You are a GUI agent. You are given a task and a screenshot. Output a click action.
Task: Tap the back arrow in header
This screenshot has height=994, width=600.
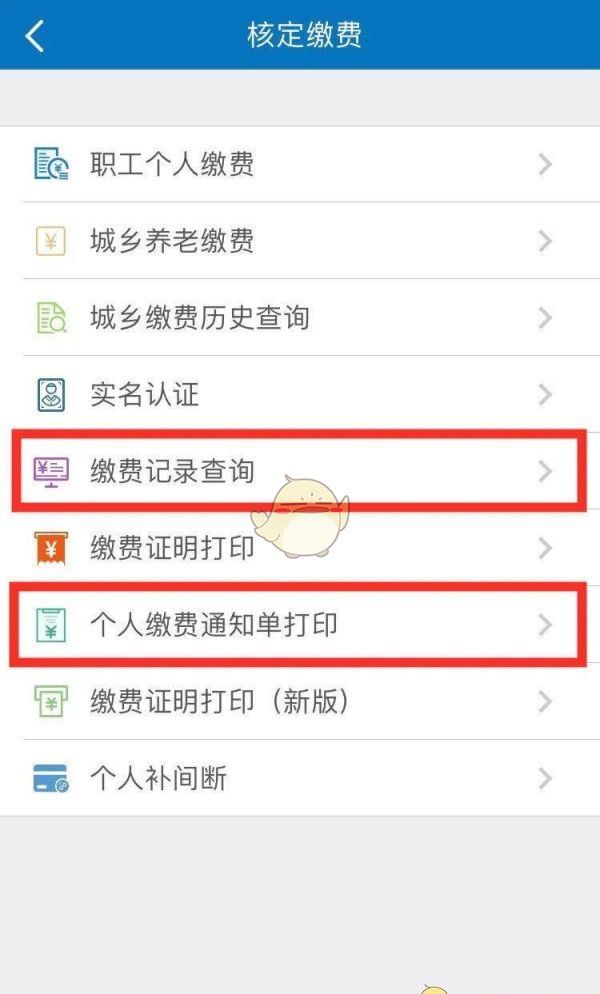tap(35, 36)
